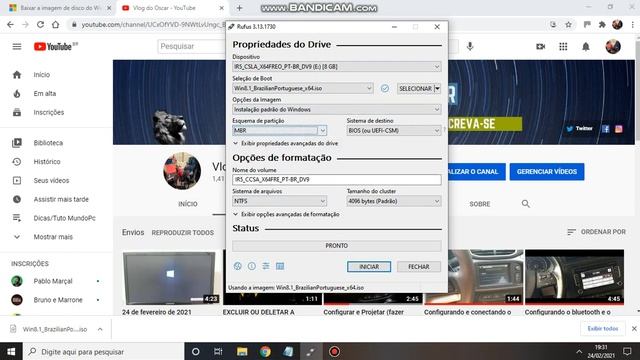Click Exibir todos downloads button
This screenshot has width=640, height=360.
[x=603, y=329]
